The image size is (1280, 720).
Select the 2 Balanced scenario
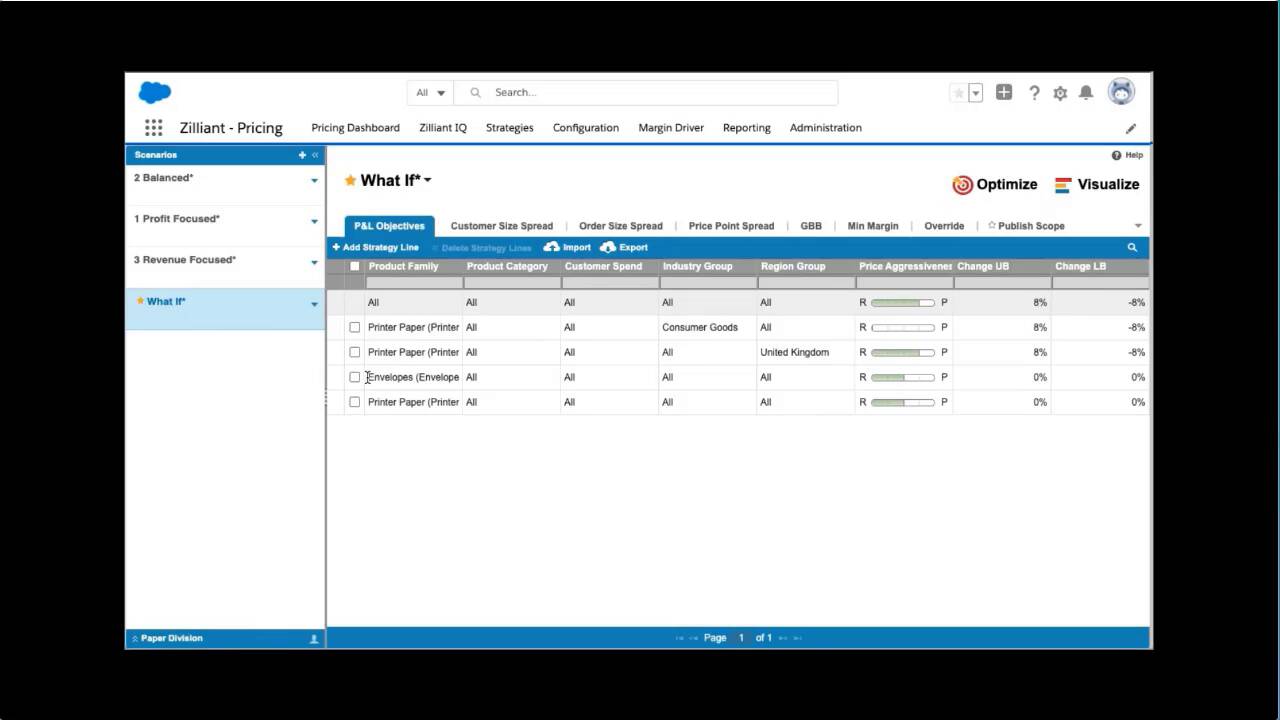[225, 185]
